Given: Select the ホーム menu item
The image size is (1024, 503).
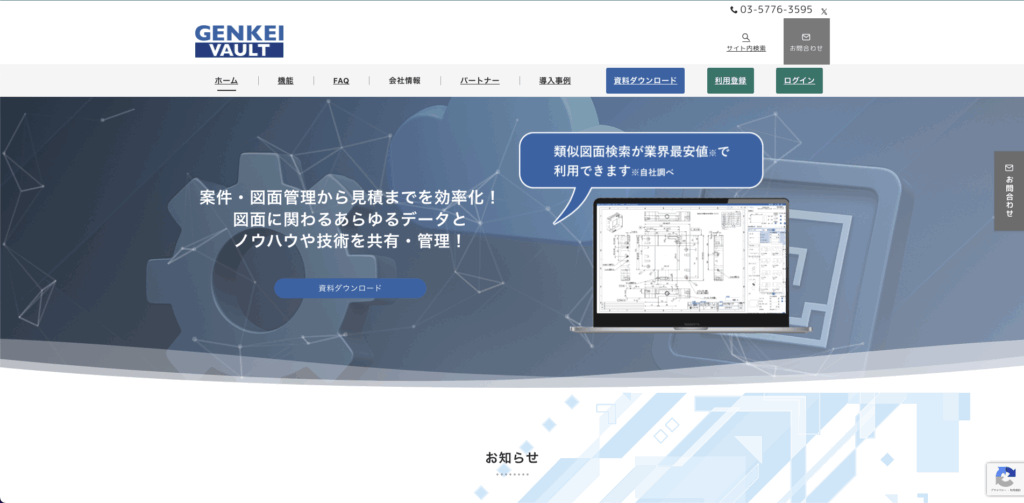Looking at the screenshot, I should (x=226, y=81).
